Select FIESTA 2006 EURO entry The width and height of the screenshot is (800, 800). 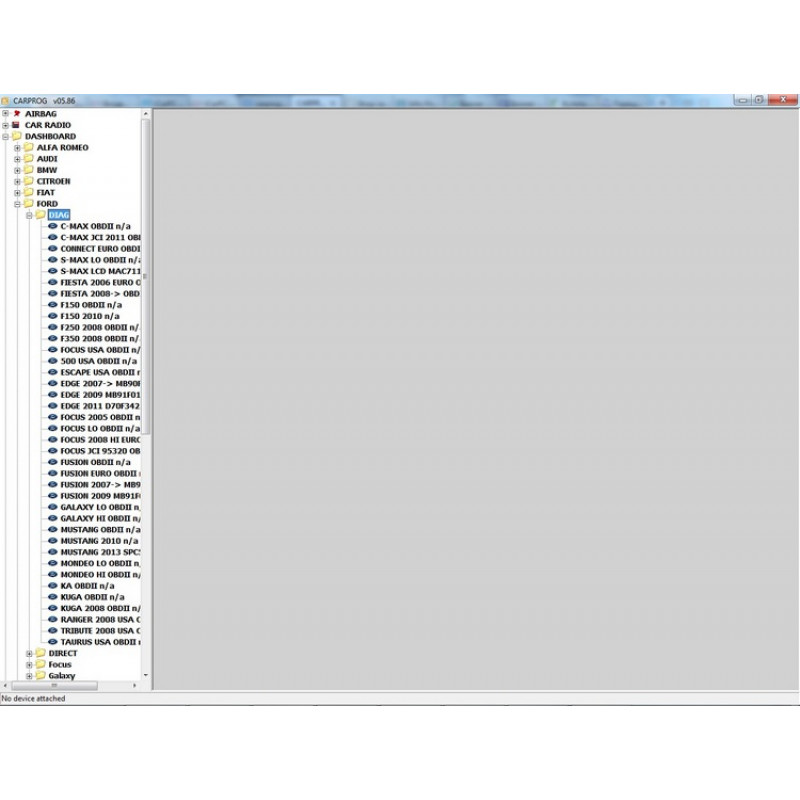click(x=99, y=283)
